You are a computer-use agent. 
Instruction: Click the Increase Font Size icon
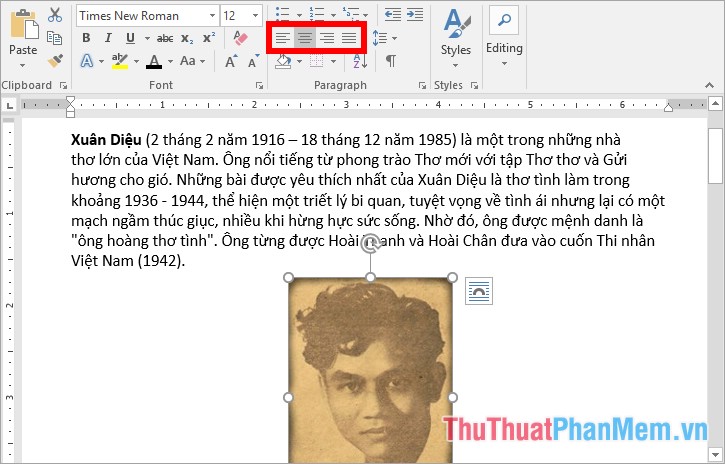(231, 61)
